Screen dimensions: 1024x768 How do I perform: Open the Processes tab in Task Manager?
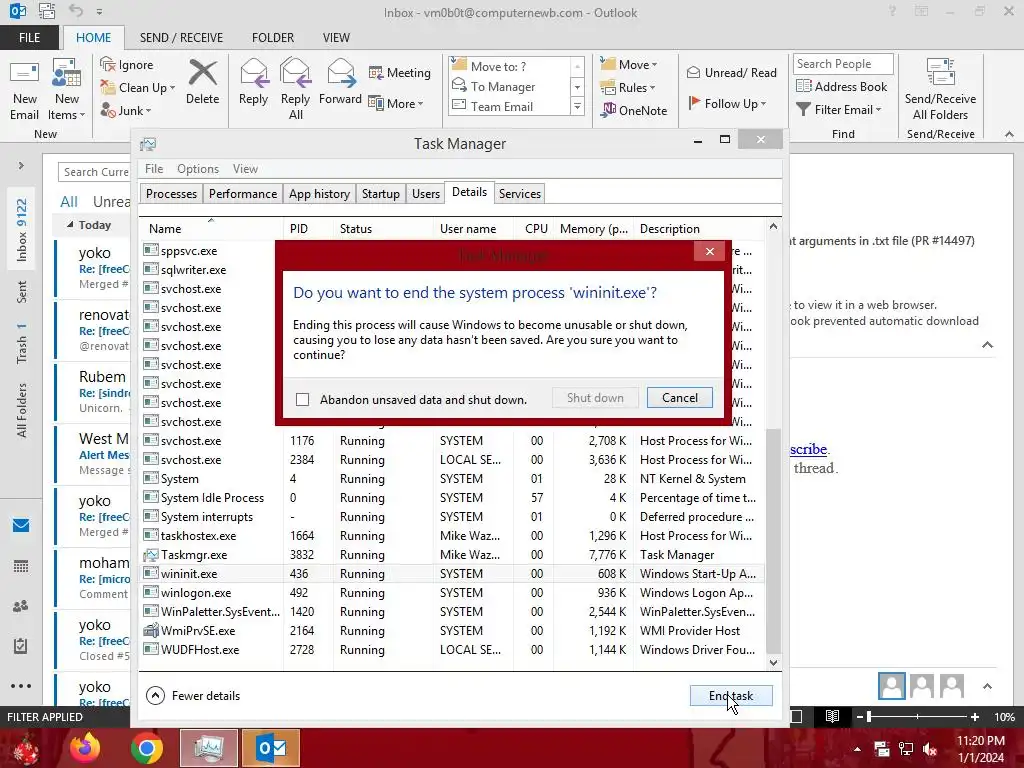coord(171,194)
